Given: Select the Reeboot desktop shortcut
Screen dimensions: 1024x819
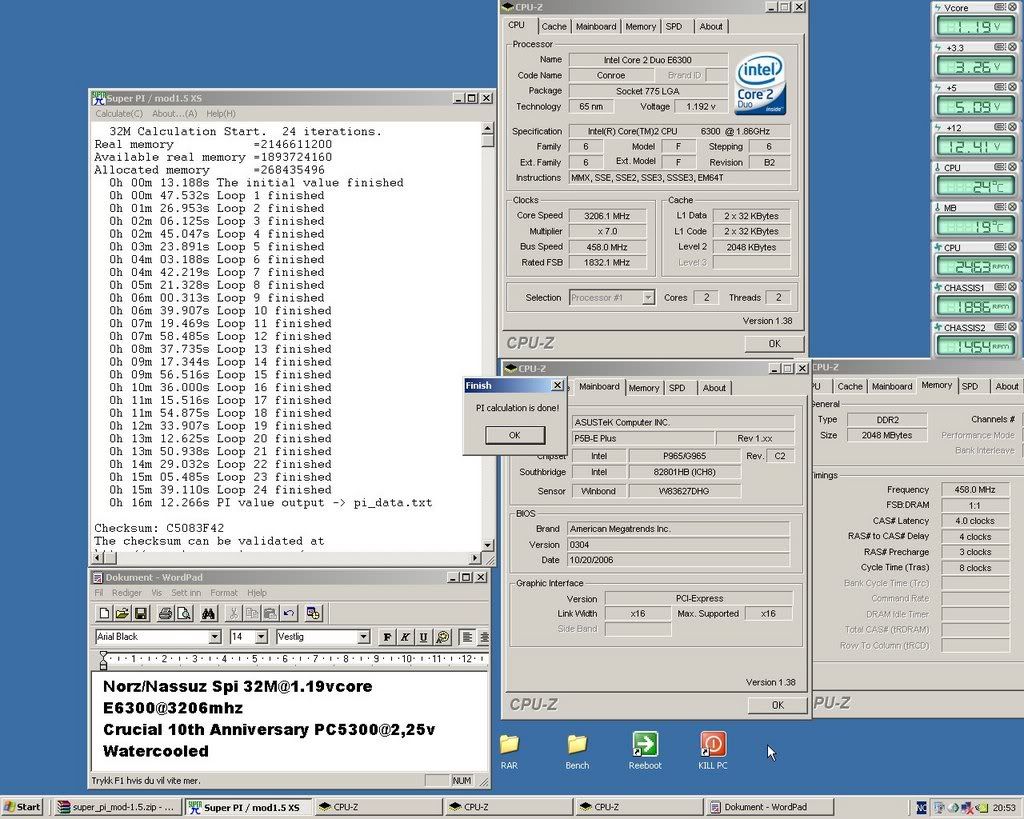Looking at the screenshot, I should pos(645,751).
